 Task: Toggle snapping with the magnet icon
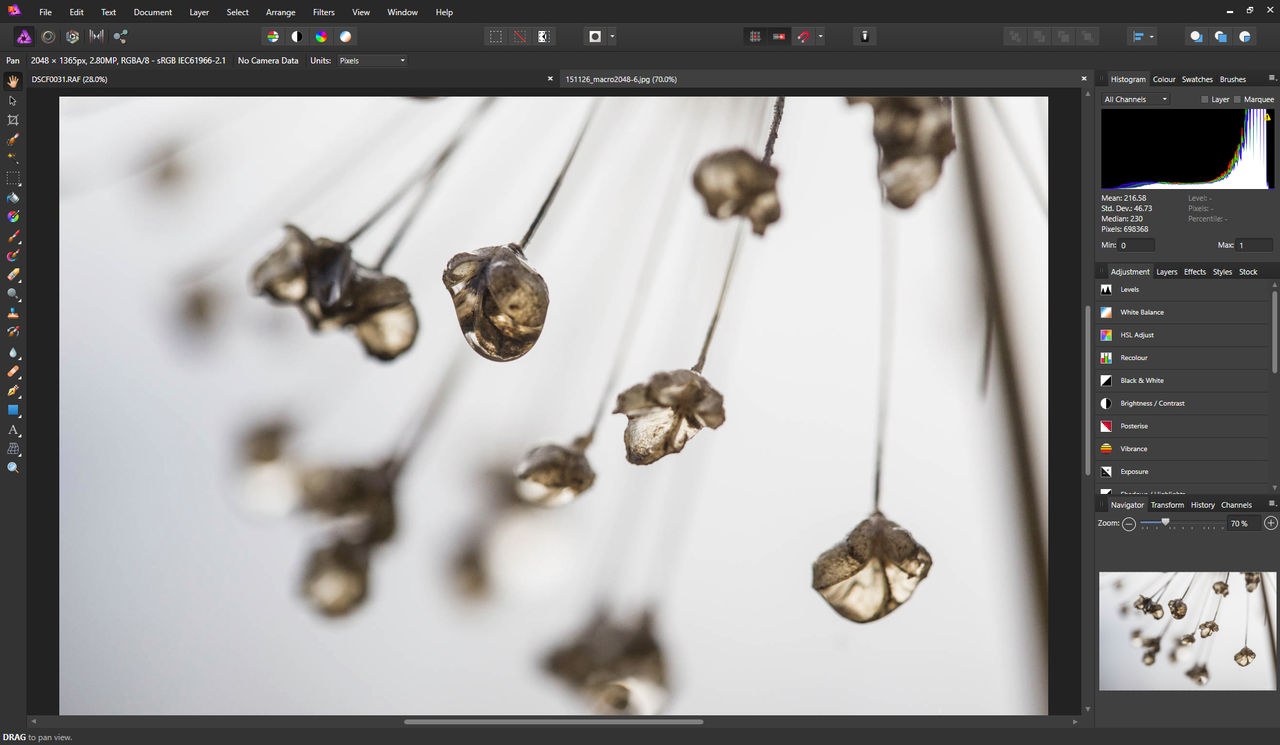803,36
